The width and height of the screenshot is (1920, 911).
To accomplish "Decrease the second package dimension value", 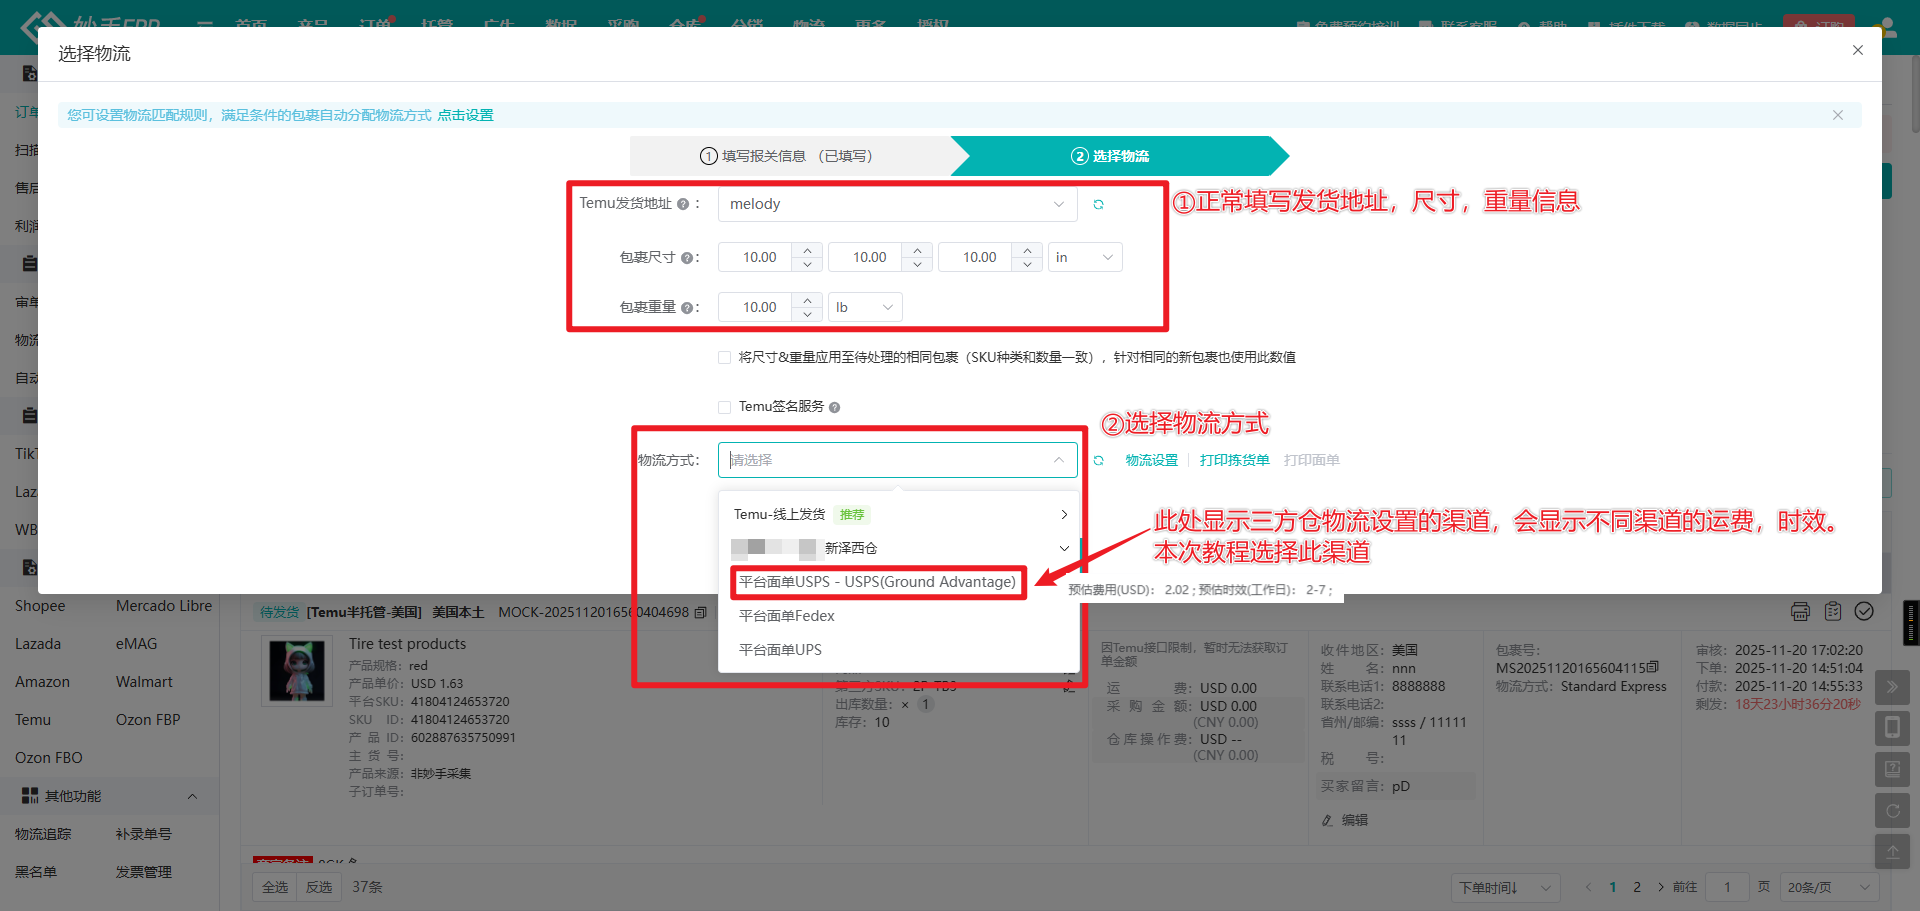I will click(x=918, y=265).
